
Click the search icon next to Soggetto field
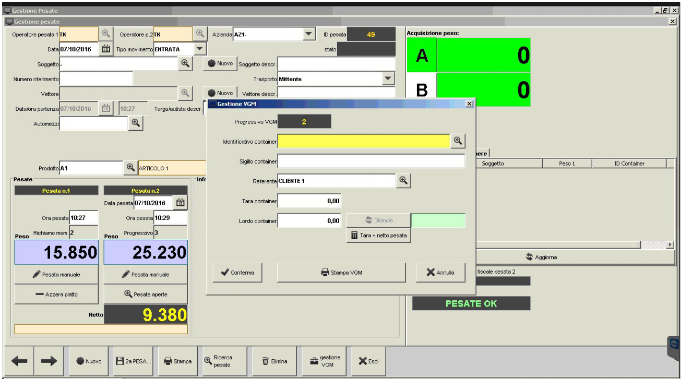185,64
